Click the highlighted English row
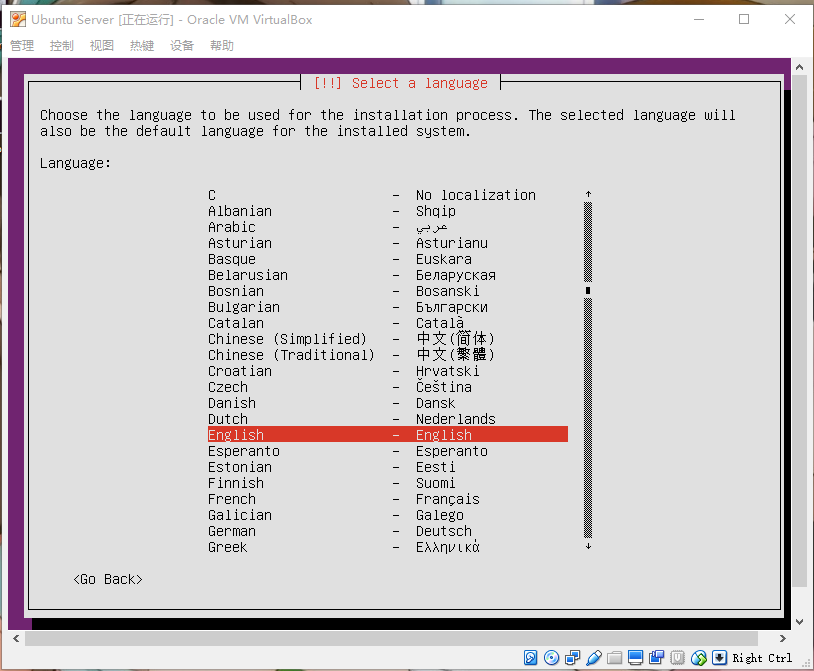Image resolution: width=814 pixels, height=671 pixels. (388, 434)
